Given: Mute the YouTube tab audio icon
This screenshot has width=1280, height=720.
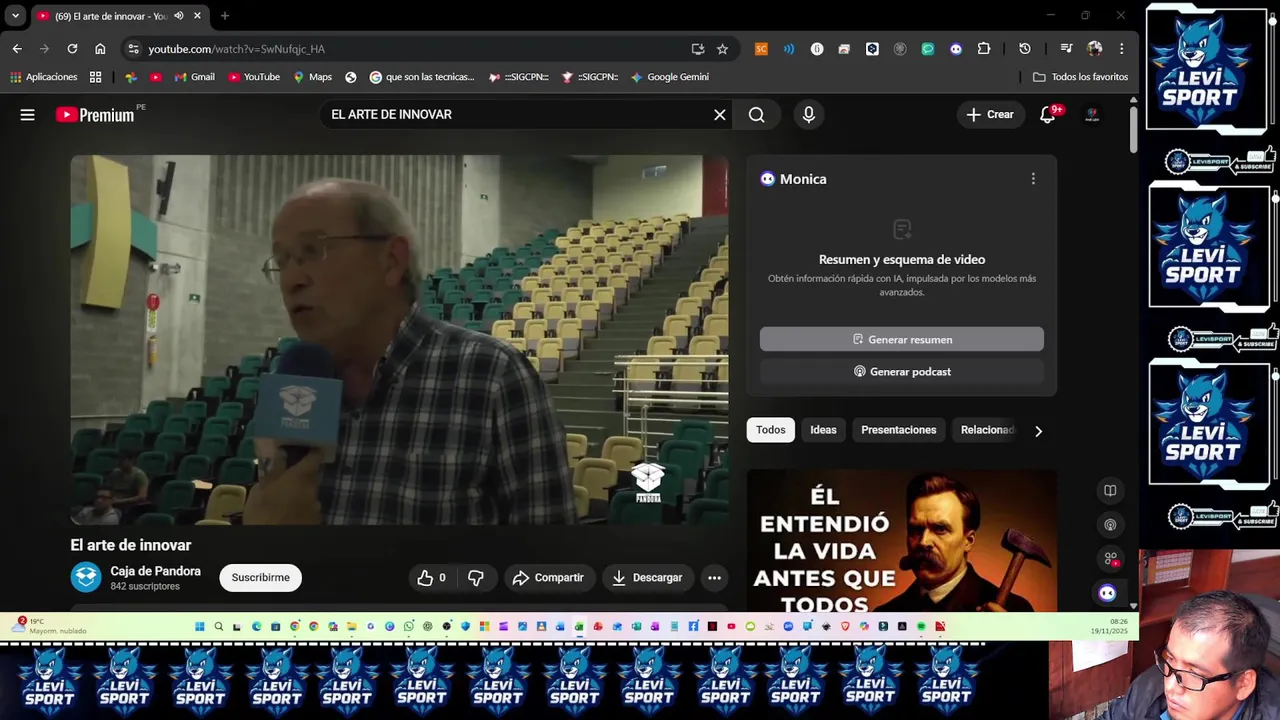Looking at the screenshot, I should 179,16.
